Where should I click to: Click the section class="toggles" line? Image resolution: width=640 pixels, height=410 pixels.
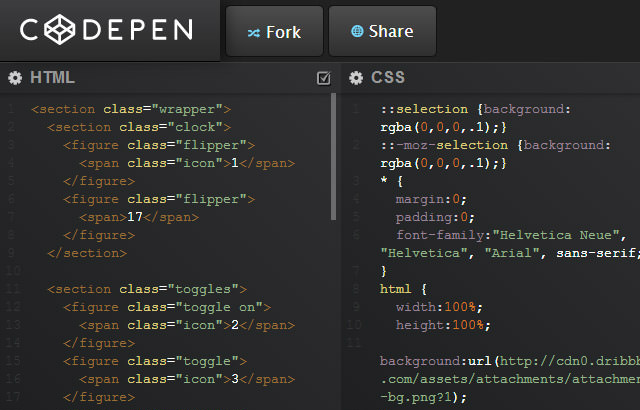click(147, 289)
